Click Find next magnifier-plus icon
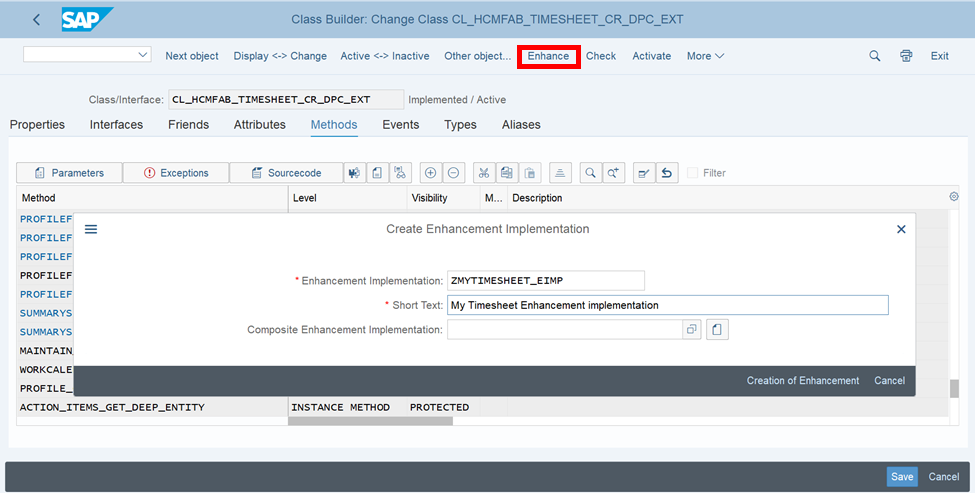Image resolution: width=975 pixels, height=493 pixels. click(613, 173)
